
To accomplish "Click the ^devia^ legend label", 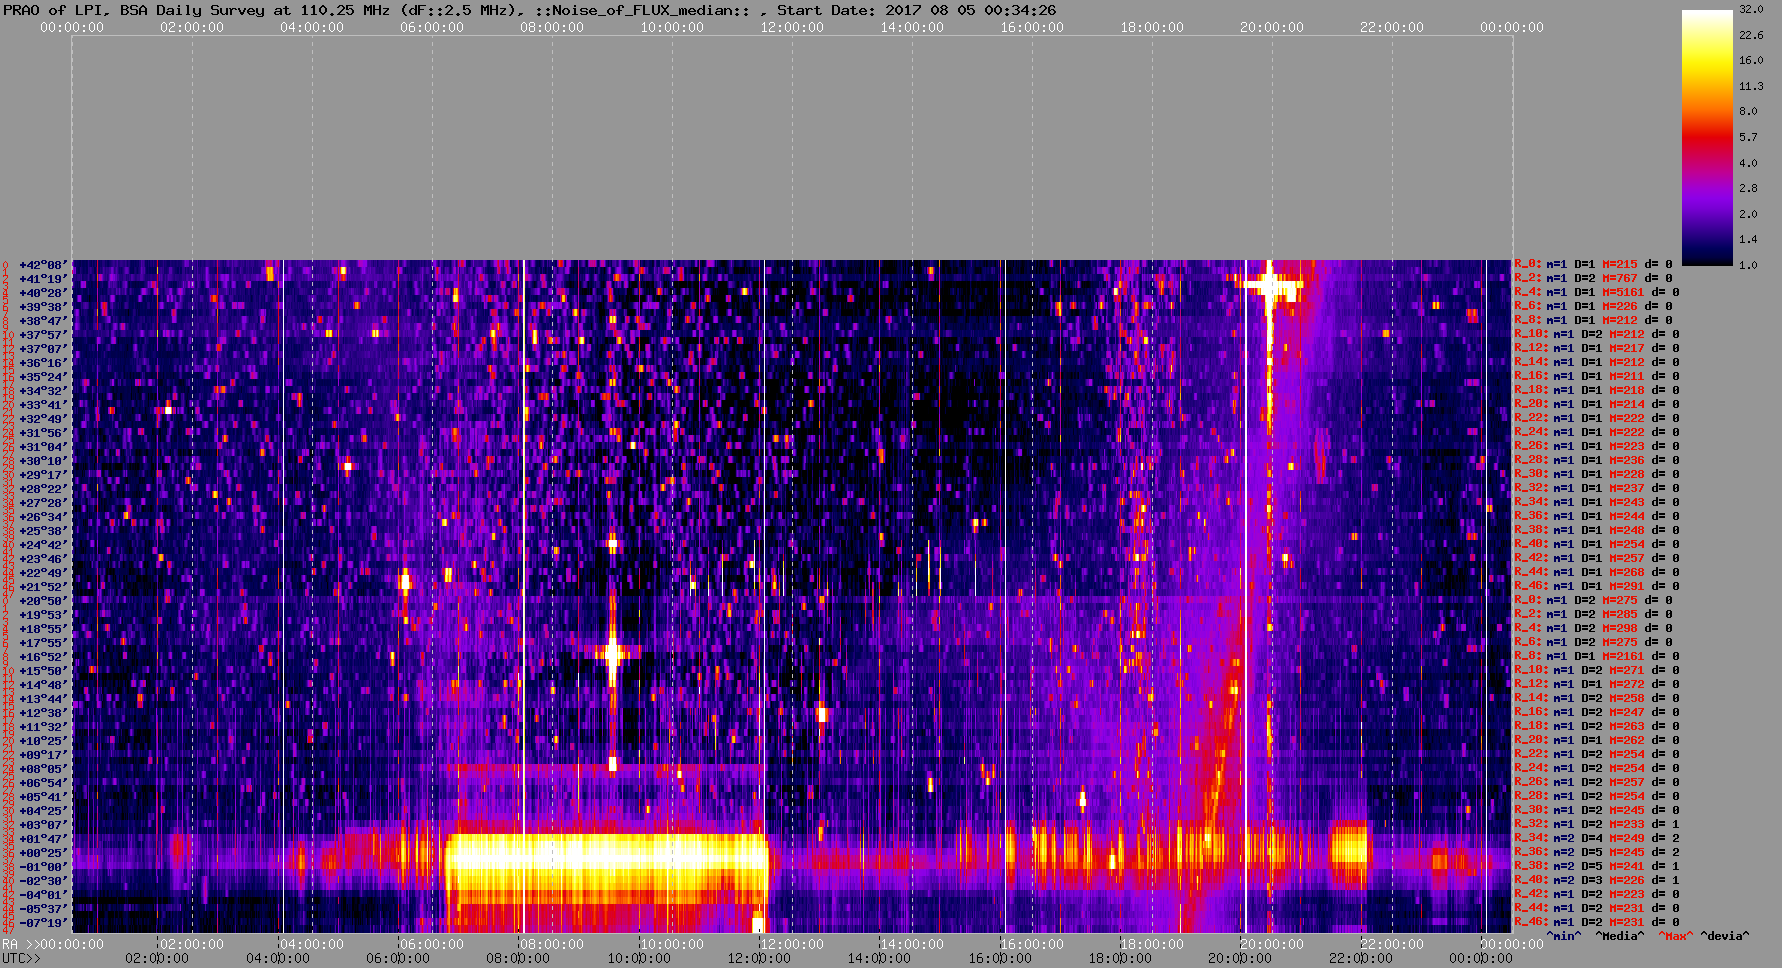I will pyautogui.click(x=1725, y=937).
